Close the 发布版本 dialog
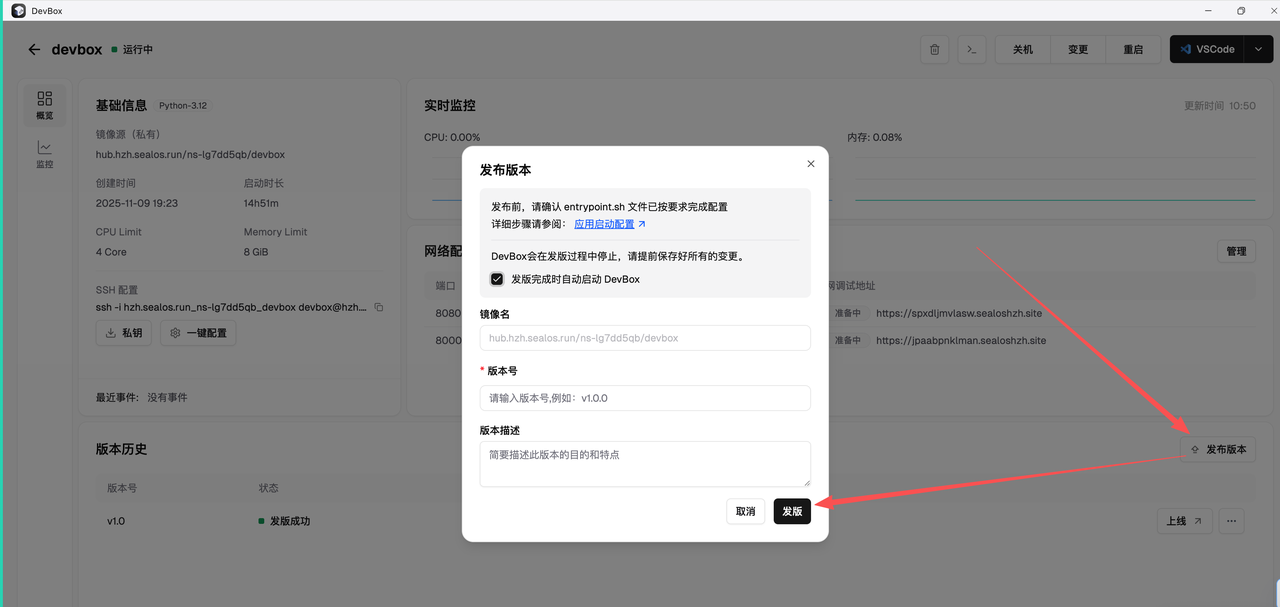The width and height of the screenshot is (1280, 607). [x=810, y=163]
